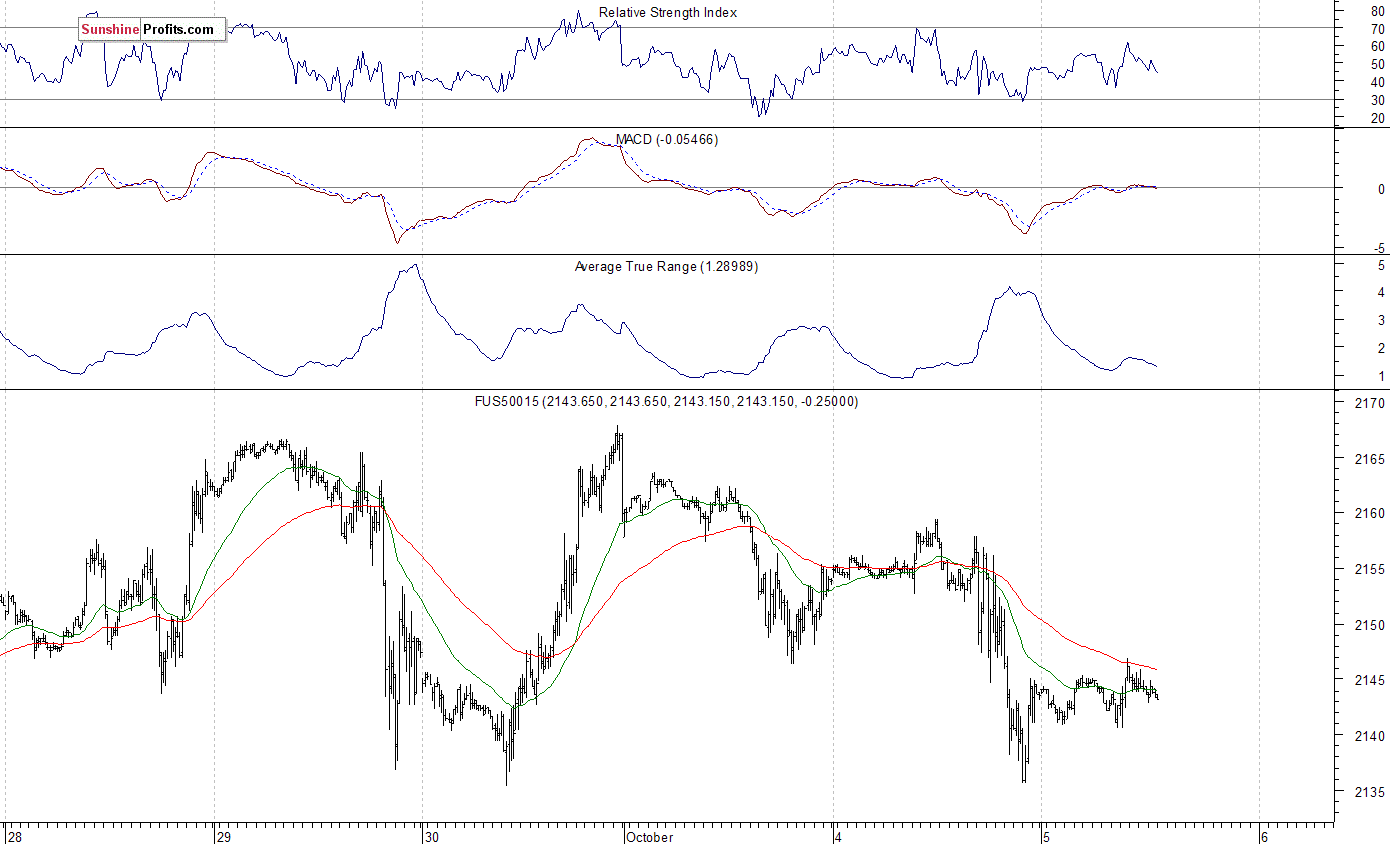1390x844 pixels.
Task: Click the 2145 price axis label
Action: point(1371,681)
